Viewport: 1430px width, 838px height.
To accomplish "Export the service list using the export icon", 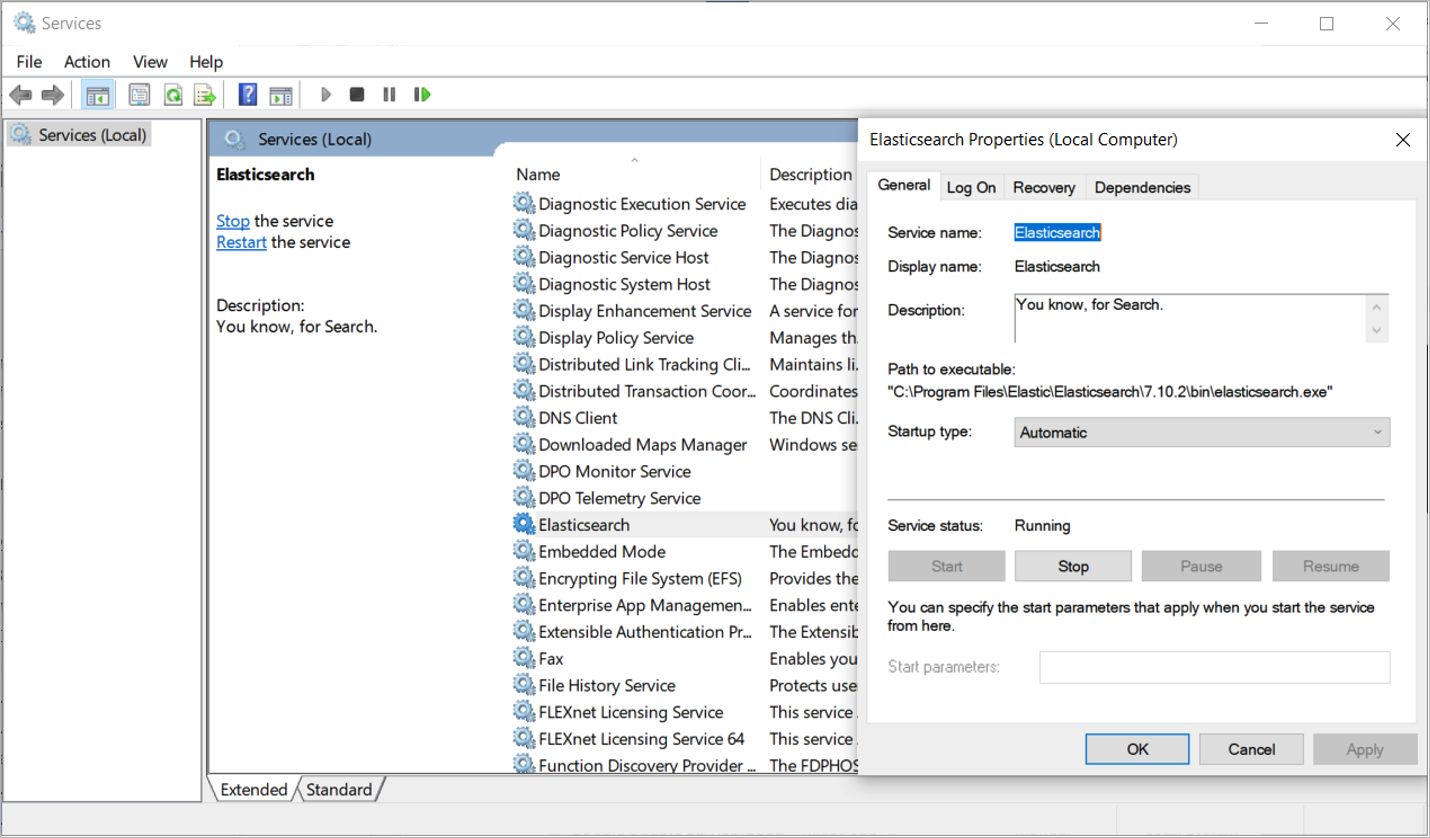I will click(x=204, y=94).
